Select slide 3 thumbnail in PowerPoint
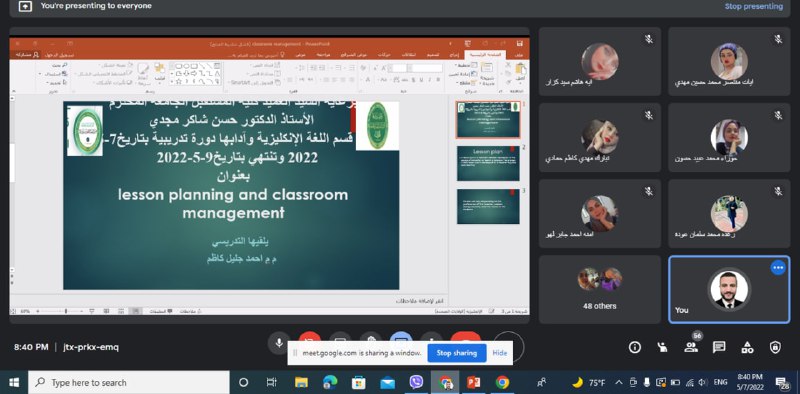Viewport: 800px width, 394px height. 488,206
